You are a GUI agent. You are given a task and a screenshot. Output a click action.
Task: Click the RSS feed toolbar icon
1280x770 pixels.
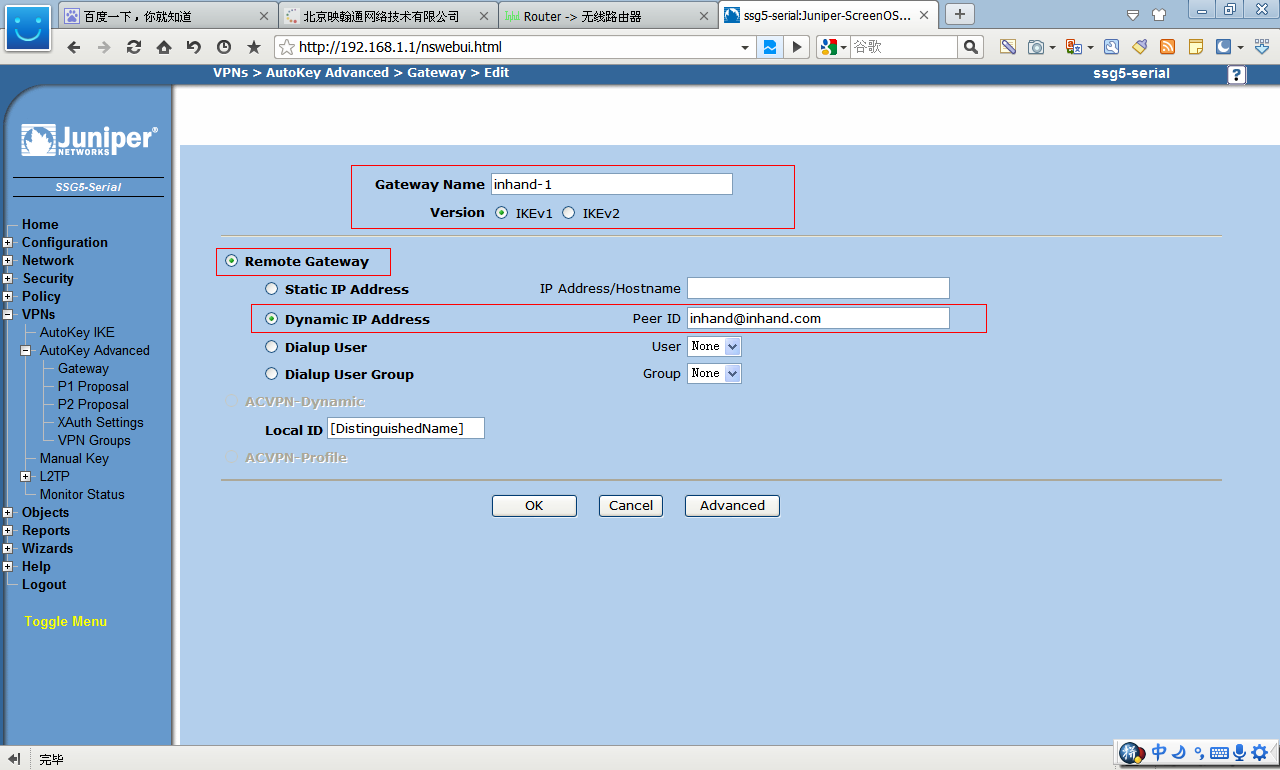1167,47
